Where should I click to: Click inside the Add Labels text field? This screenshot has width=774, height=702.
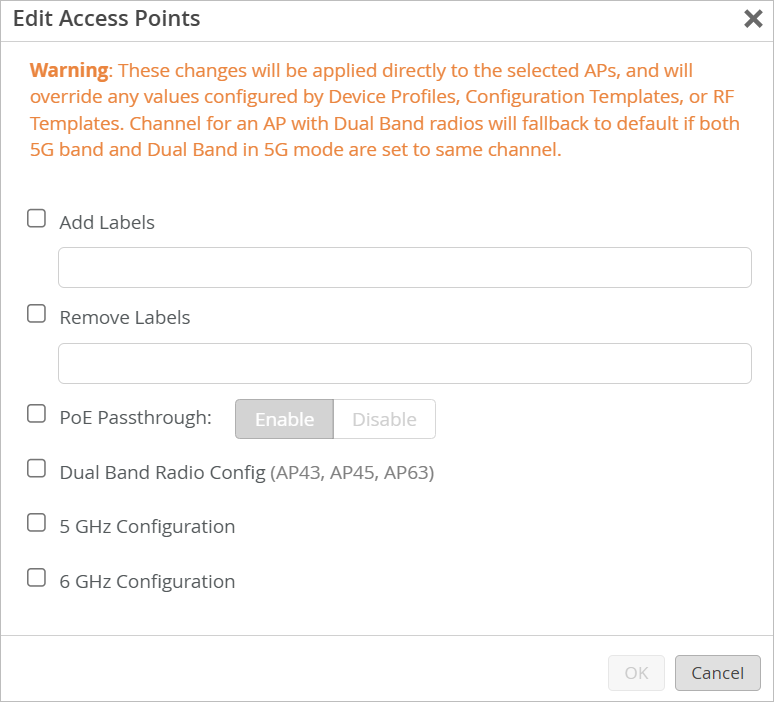pyautogui.click(x=405, y=268)
